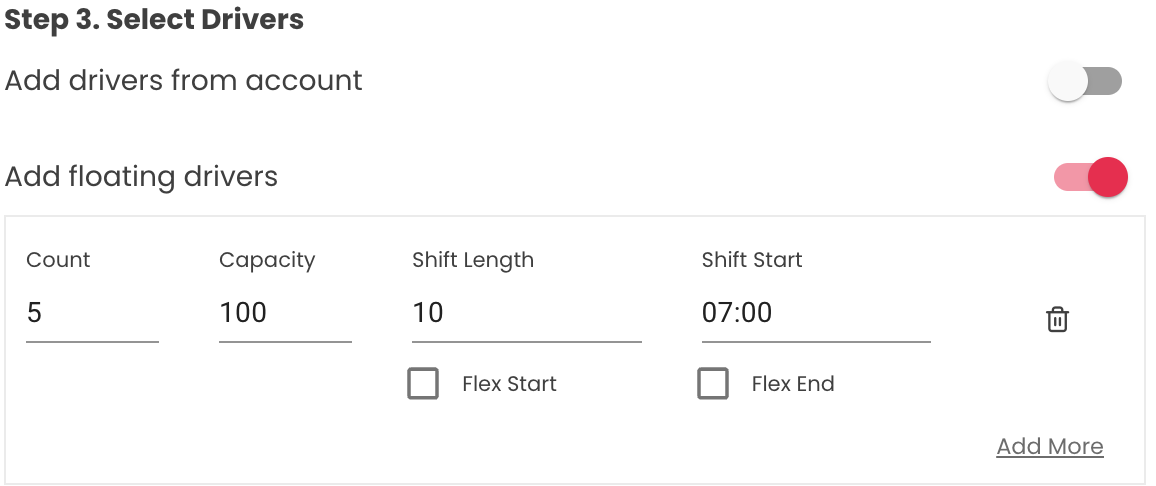The image size is (1156, 486).
Task: Click the Add More link
Action: 1049,447
